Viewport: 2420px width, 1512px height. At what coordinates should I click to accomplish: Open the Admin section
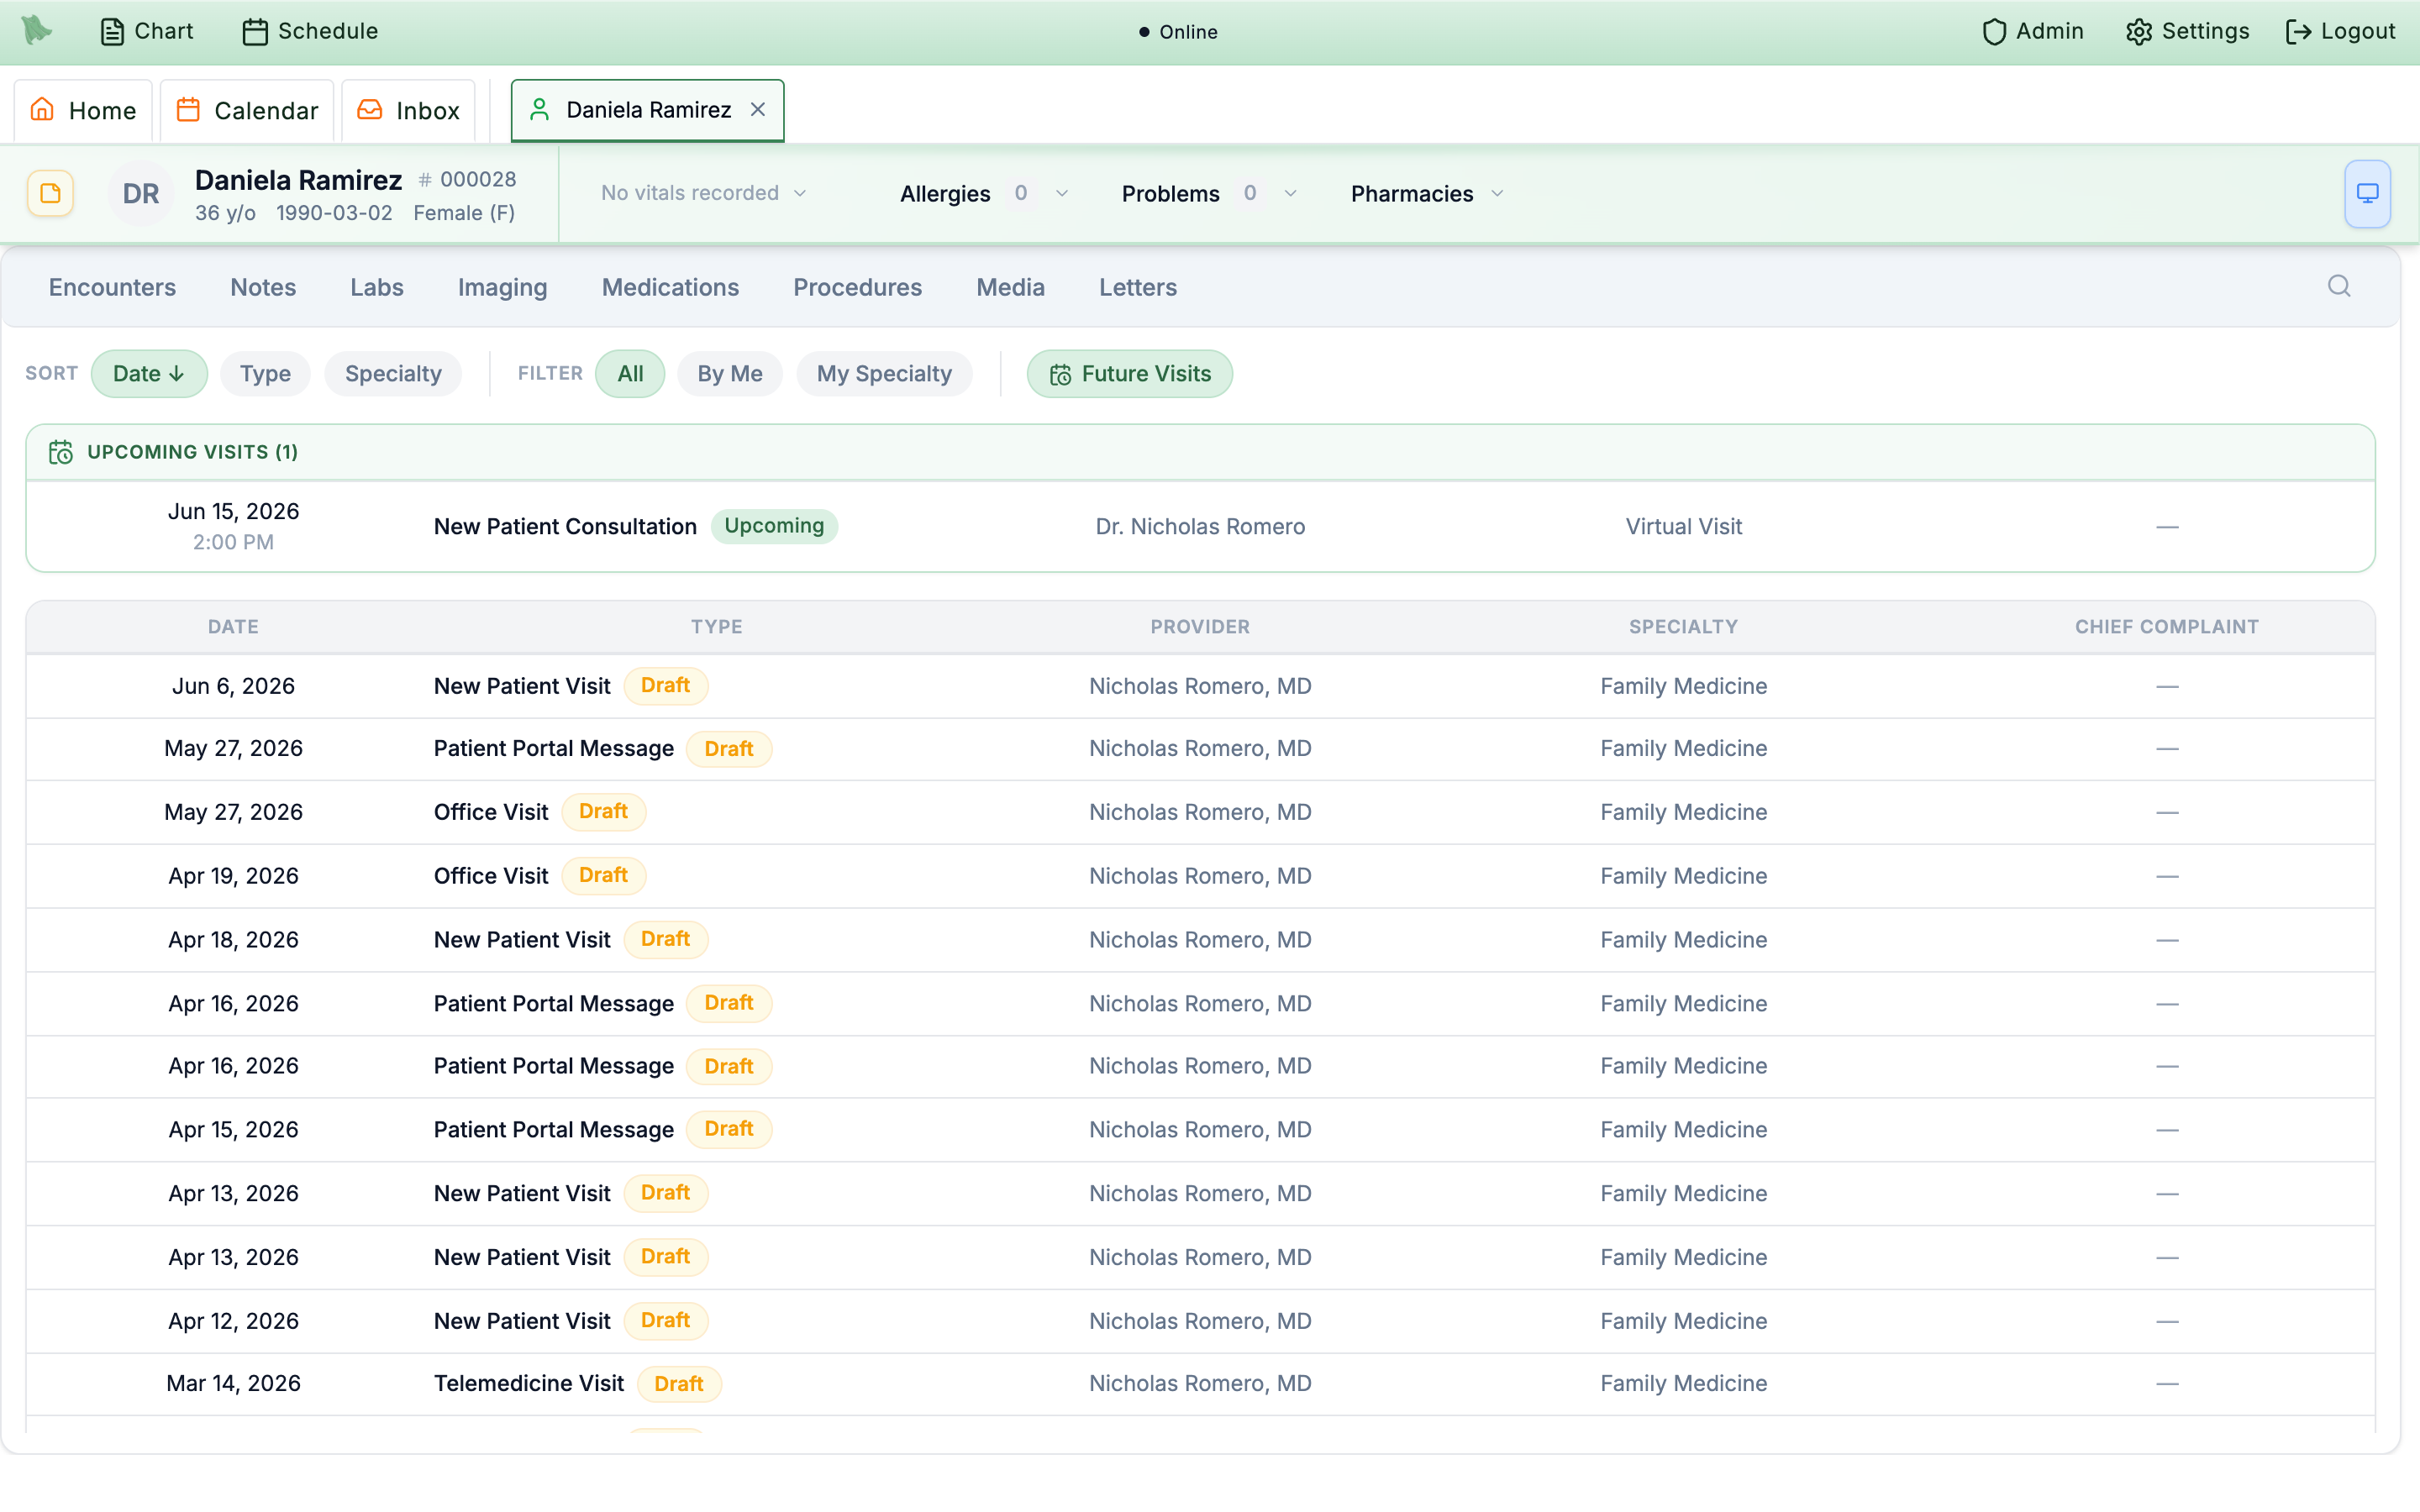point(2033,31)
